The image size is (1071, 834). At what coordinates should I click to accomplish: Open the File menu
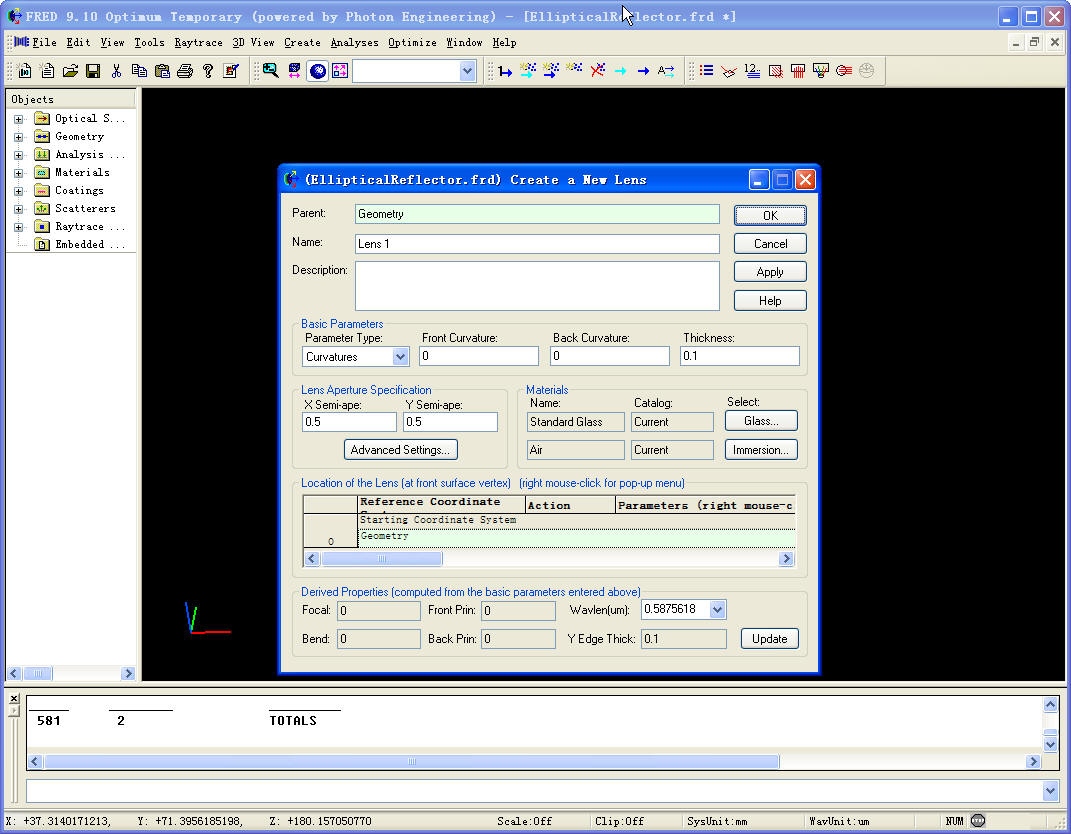pyautogui.click(x=44, y=42)
